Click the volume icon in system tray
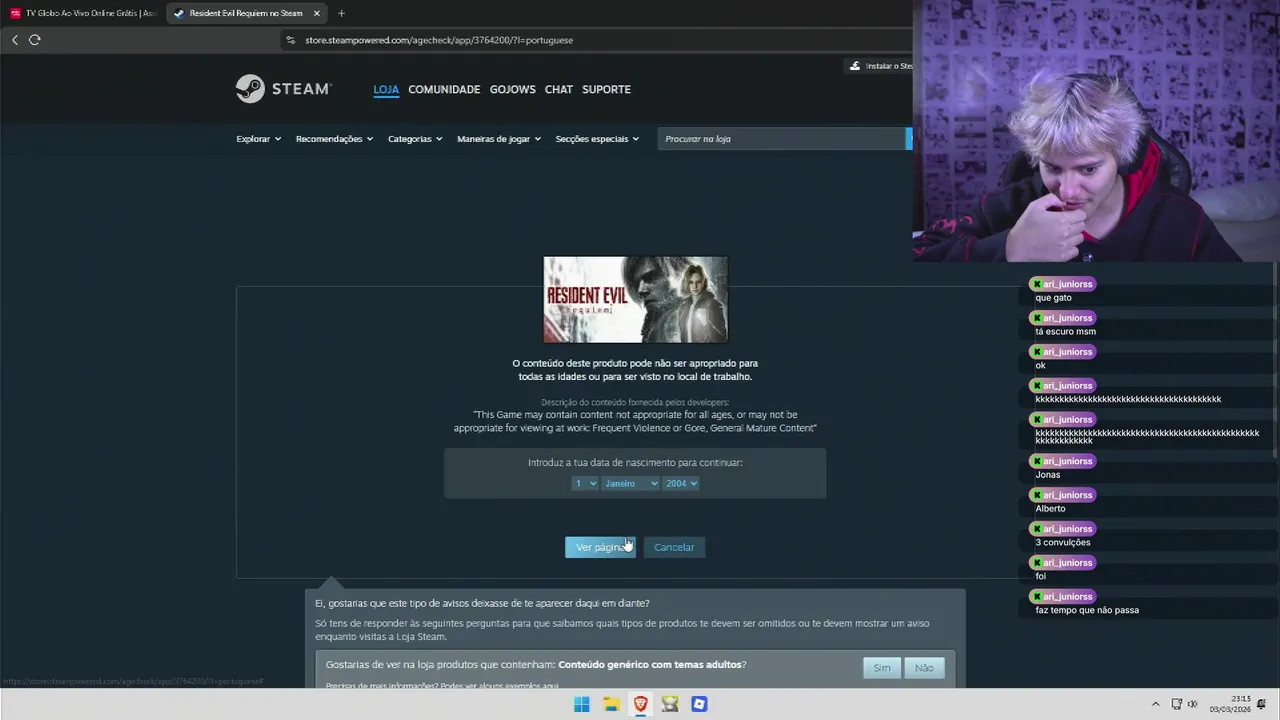Image resolution: width=1280 pixels, height=720 pixels. pyautogui.click(x=1192, y=704)
